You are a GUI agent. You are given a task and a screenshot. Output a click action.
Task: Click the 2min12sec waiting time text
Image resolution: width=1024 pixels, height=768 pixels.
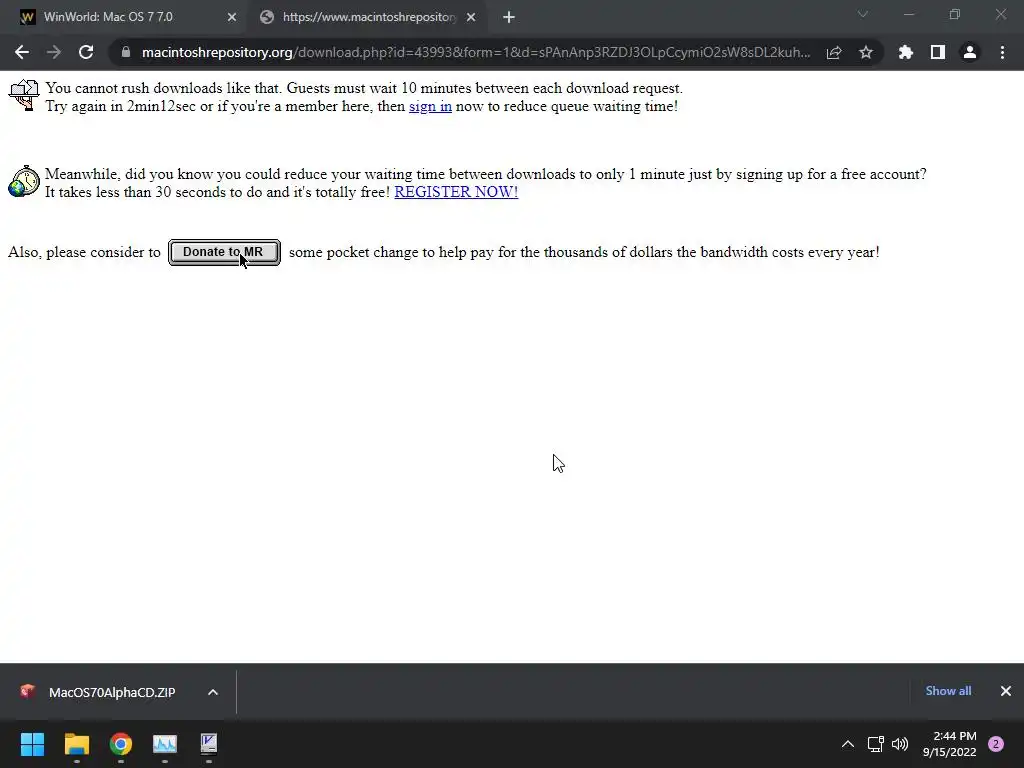point(161,106)
